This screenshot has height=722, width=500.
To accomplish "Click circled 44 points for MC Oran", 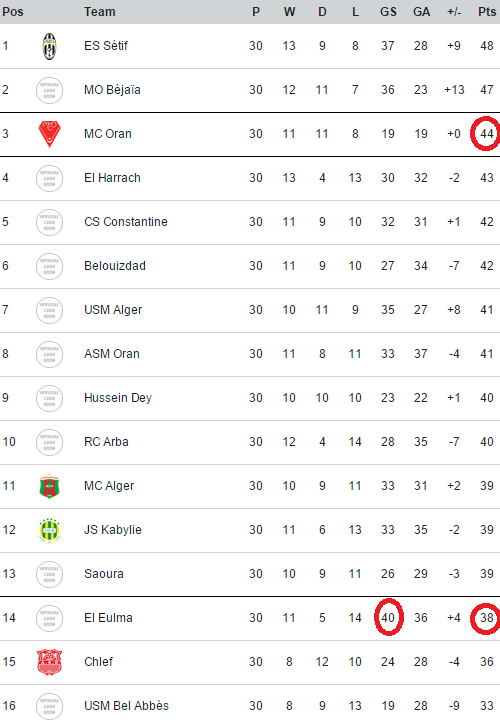I will tap(487, 134).
